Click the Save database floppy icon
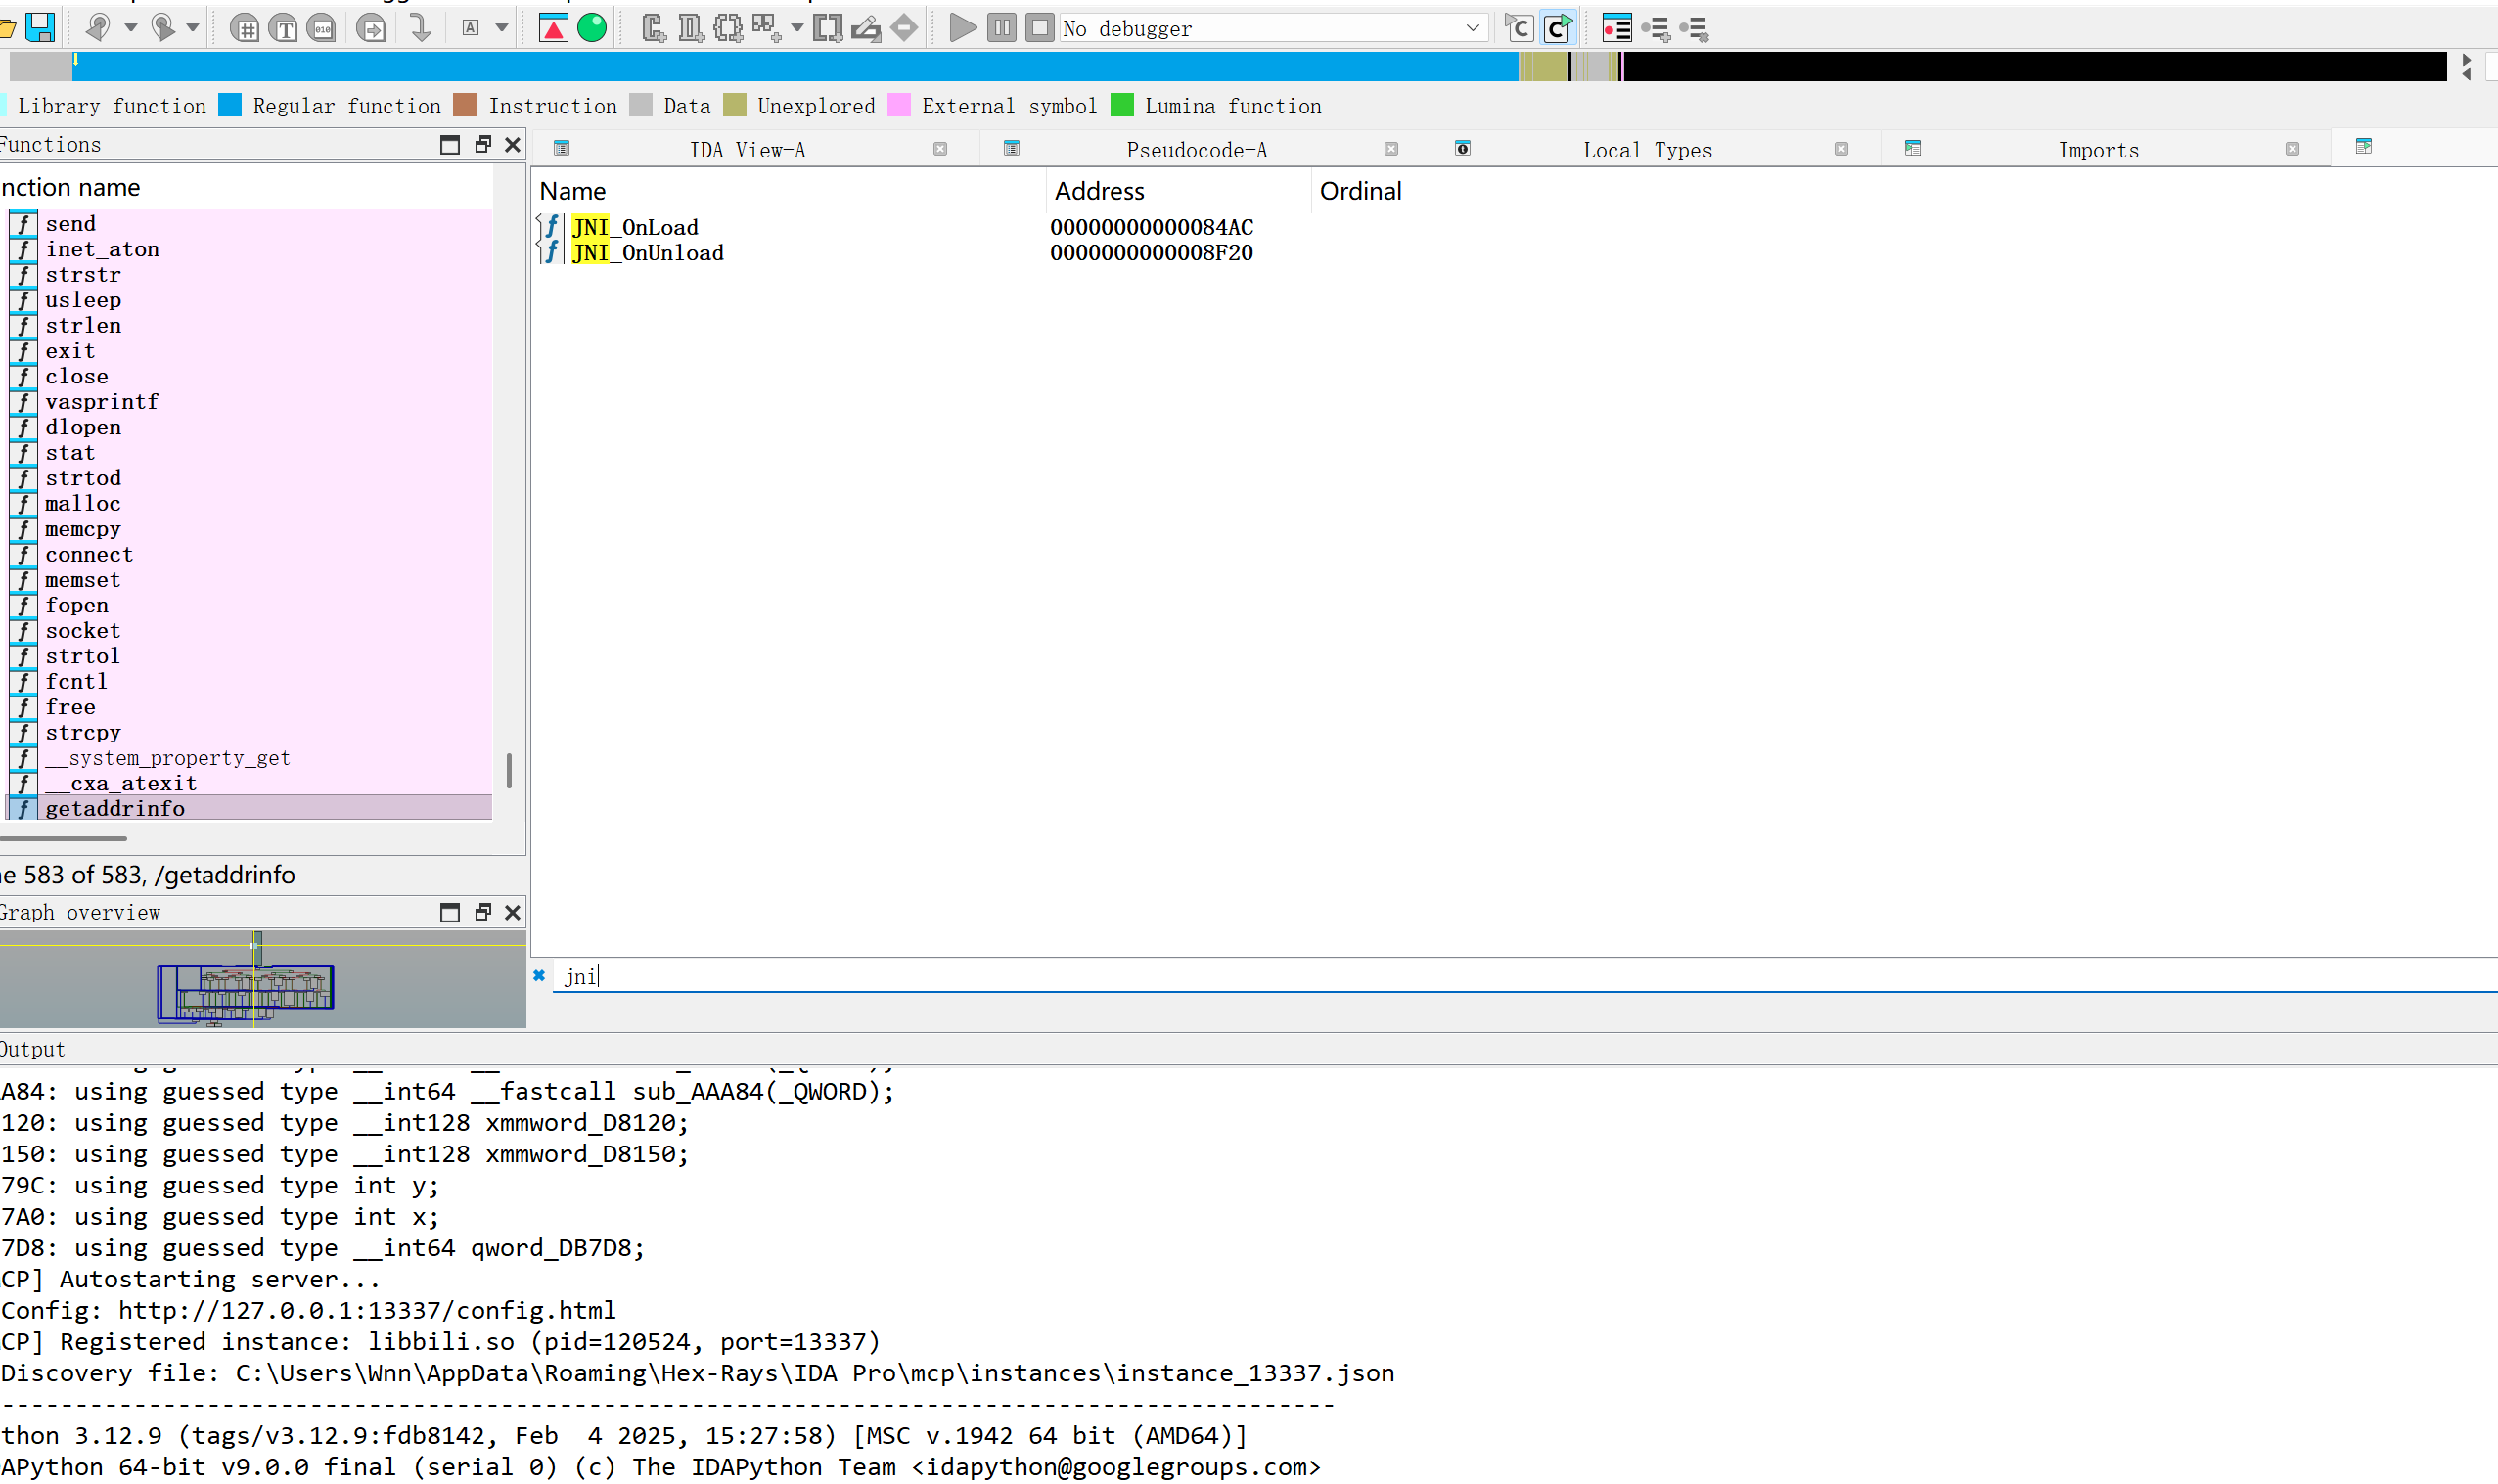The height and width of the screenshot is (1484, 2498). (x=40, y=27)
